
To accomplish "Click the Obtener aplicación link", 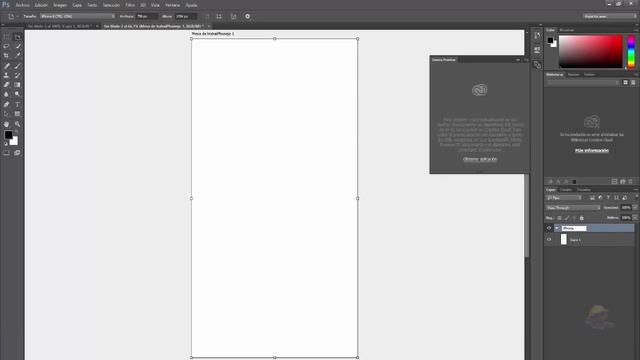I will click(x=480, y=159).
